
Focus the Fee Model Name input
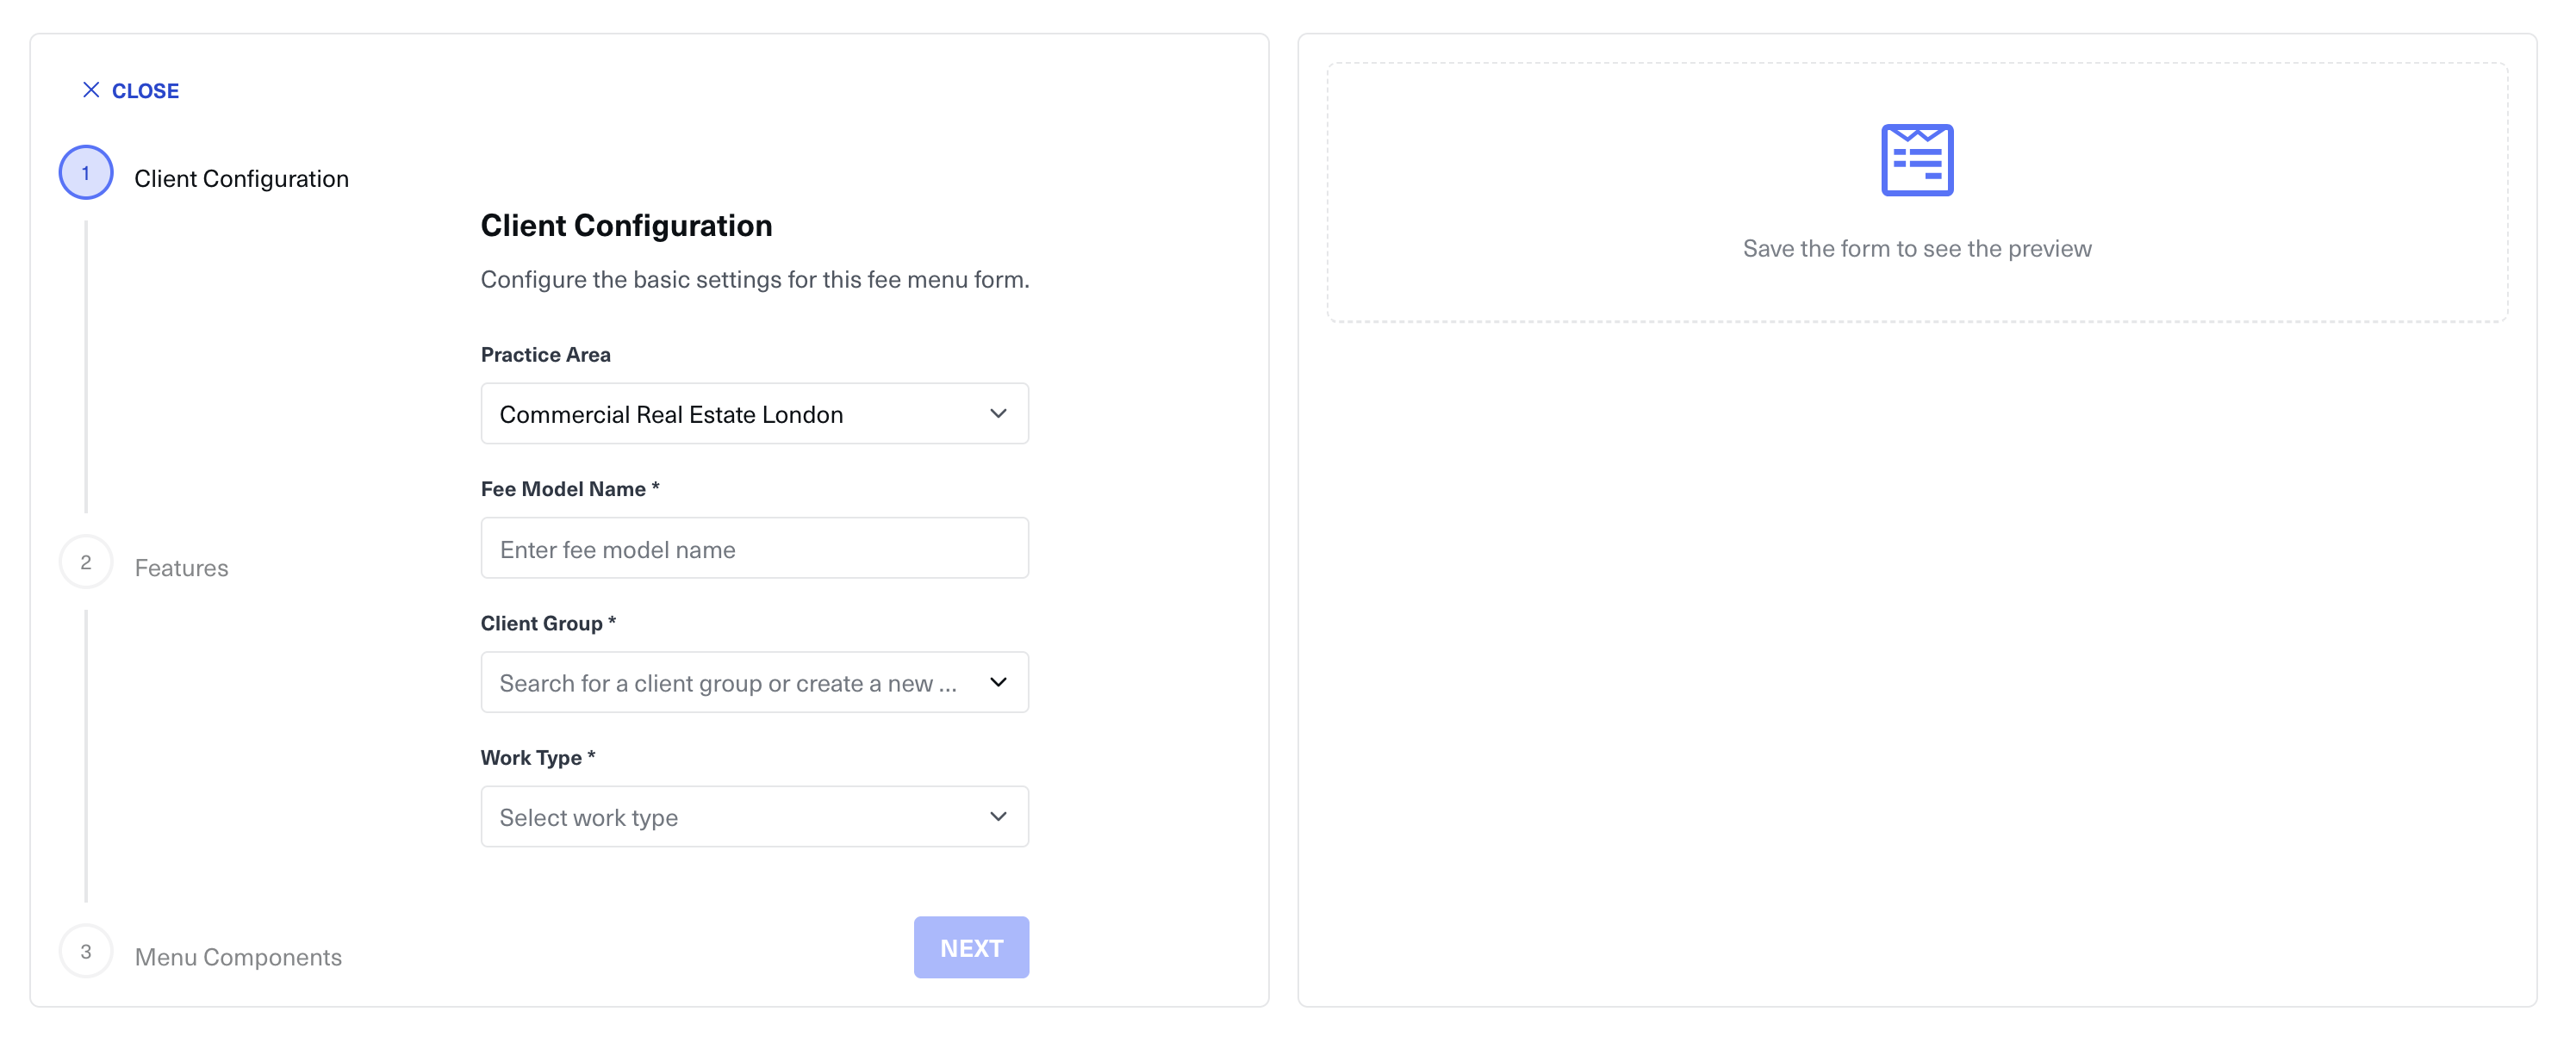tap(754, 549)
